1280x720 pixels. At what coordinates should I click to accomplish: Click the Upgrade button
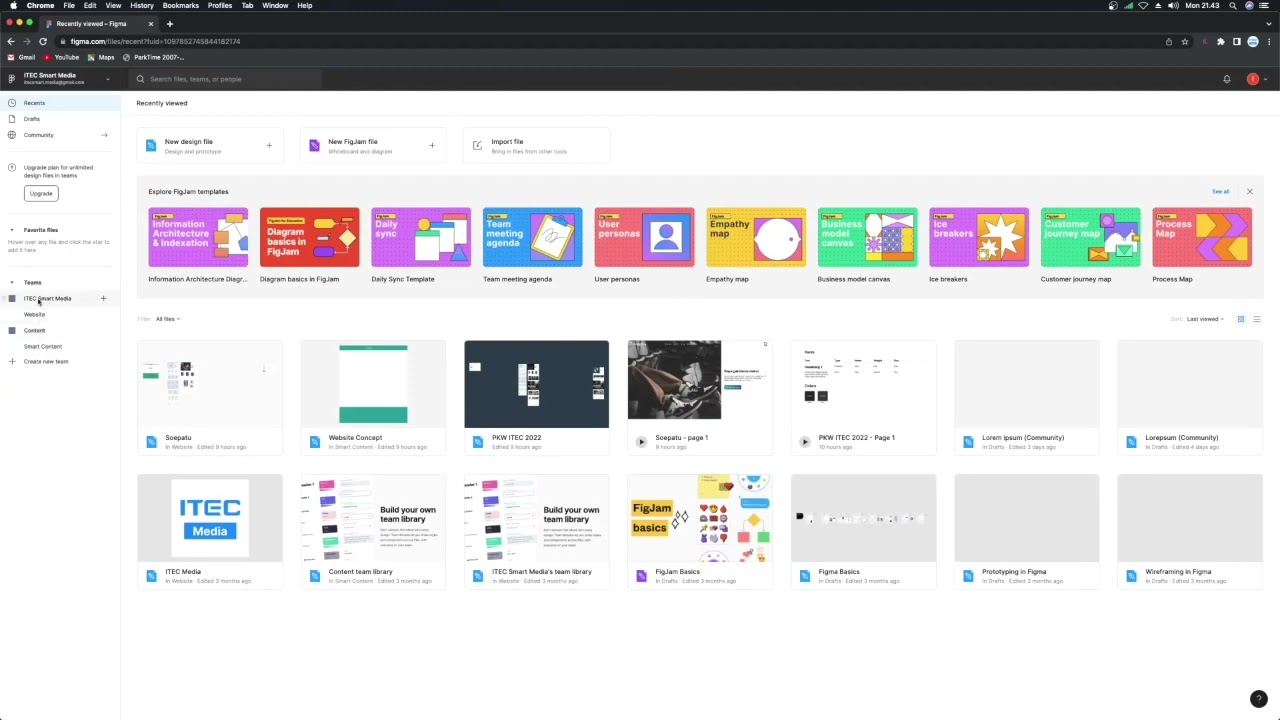[x=41, y=194]
